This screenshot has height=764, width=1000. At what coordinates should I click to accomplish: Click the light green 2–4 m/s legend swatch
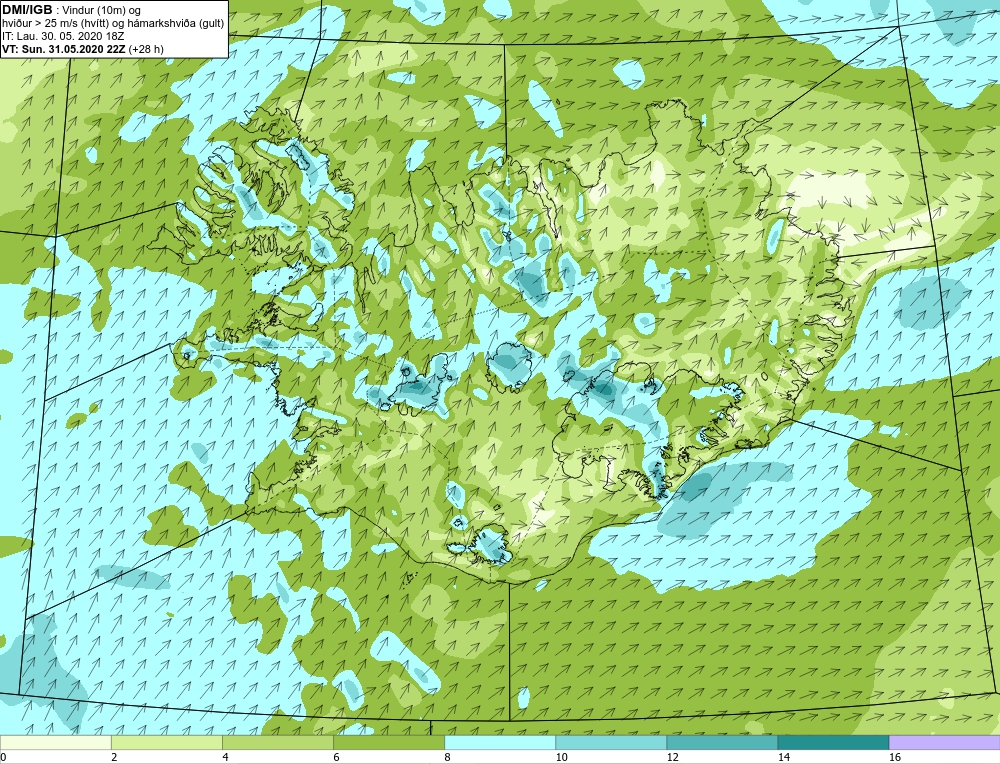coord(166,742)
